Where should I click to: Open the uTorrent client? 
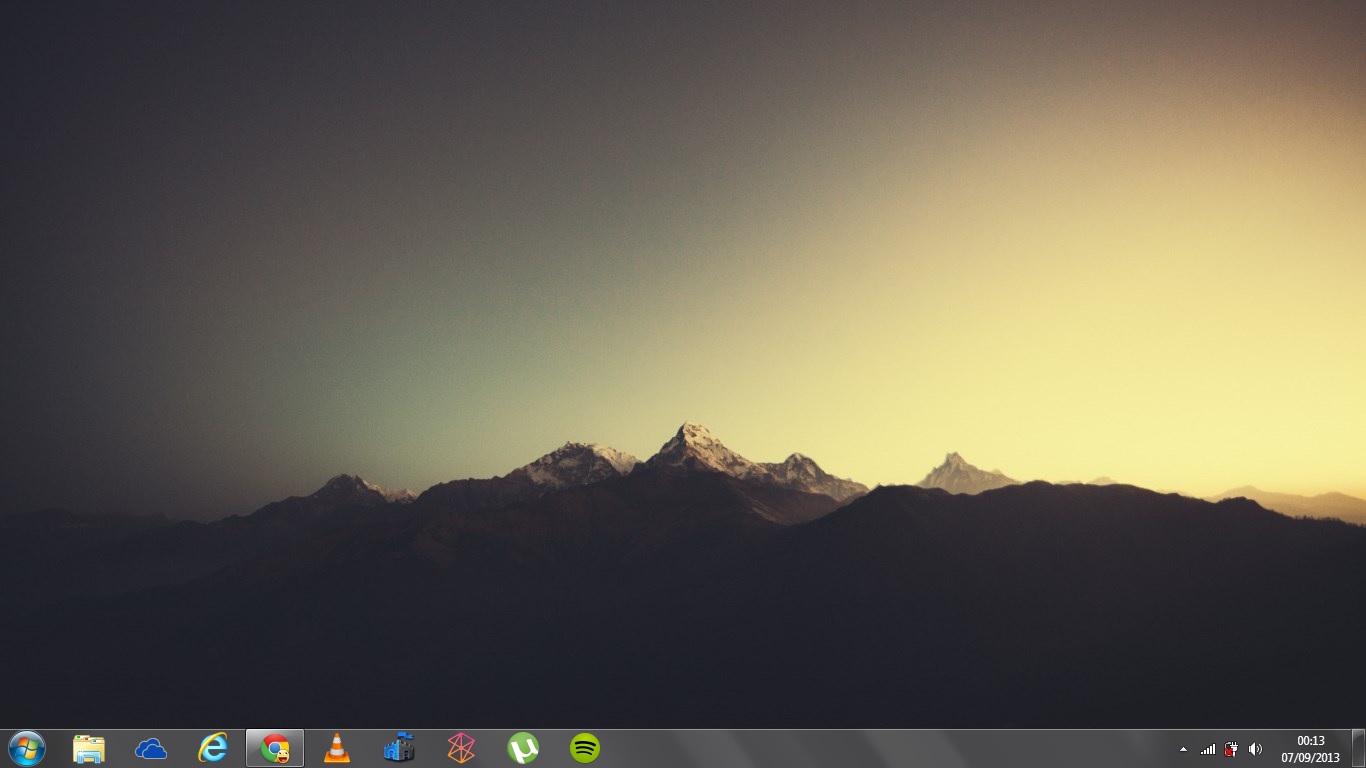coord(523,748)
